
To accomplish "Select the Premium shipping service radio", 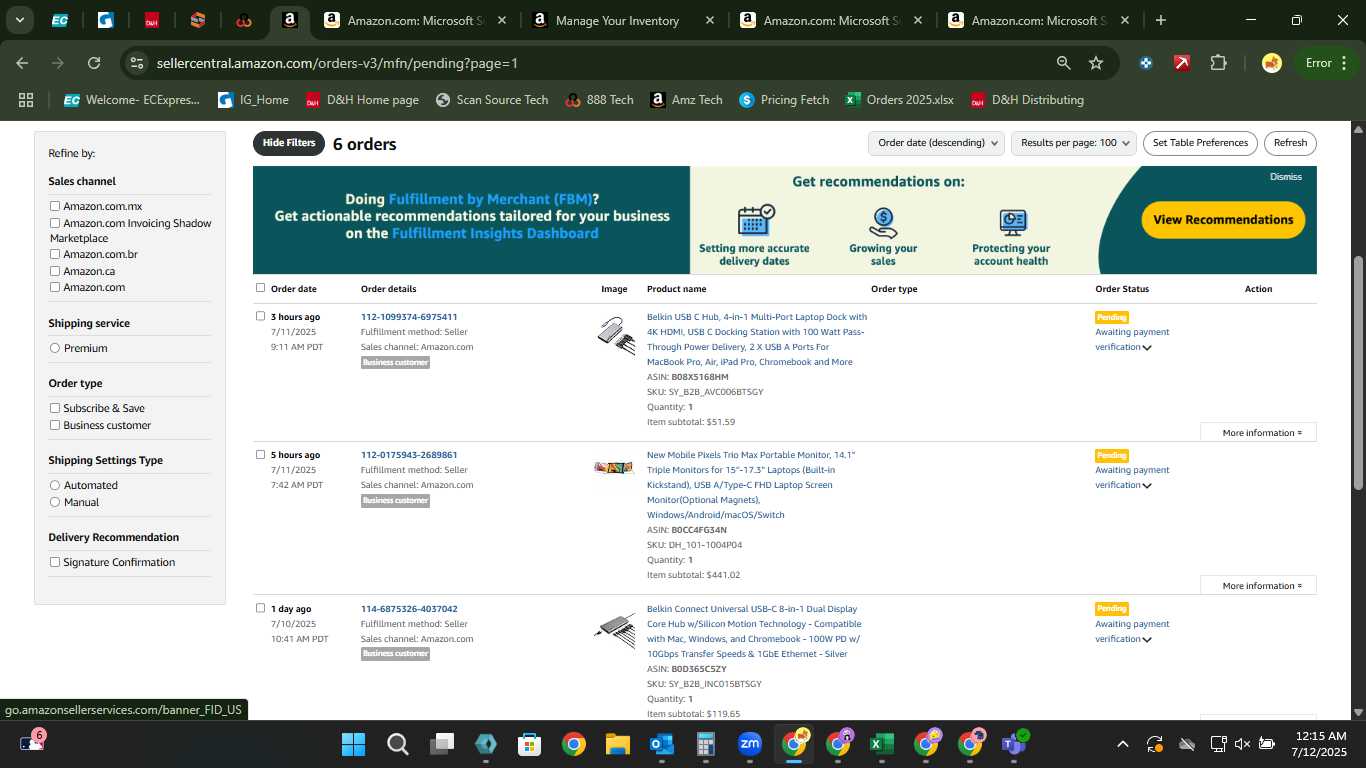I will pyautogui.click(x=55, y=348).
